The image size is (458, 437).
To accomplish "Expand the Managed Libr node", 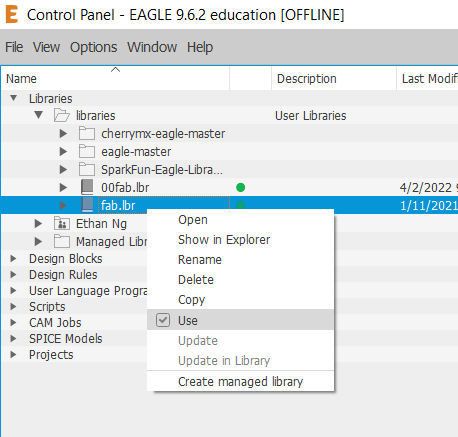I will coord(38,242).
